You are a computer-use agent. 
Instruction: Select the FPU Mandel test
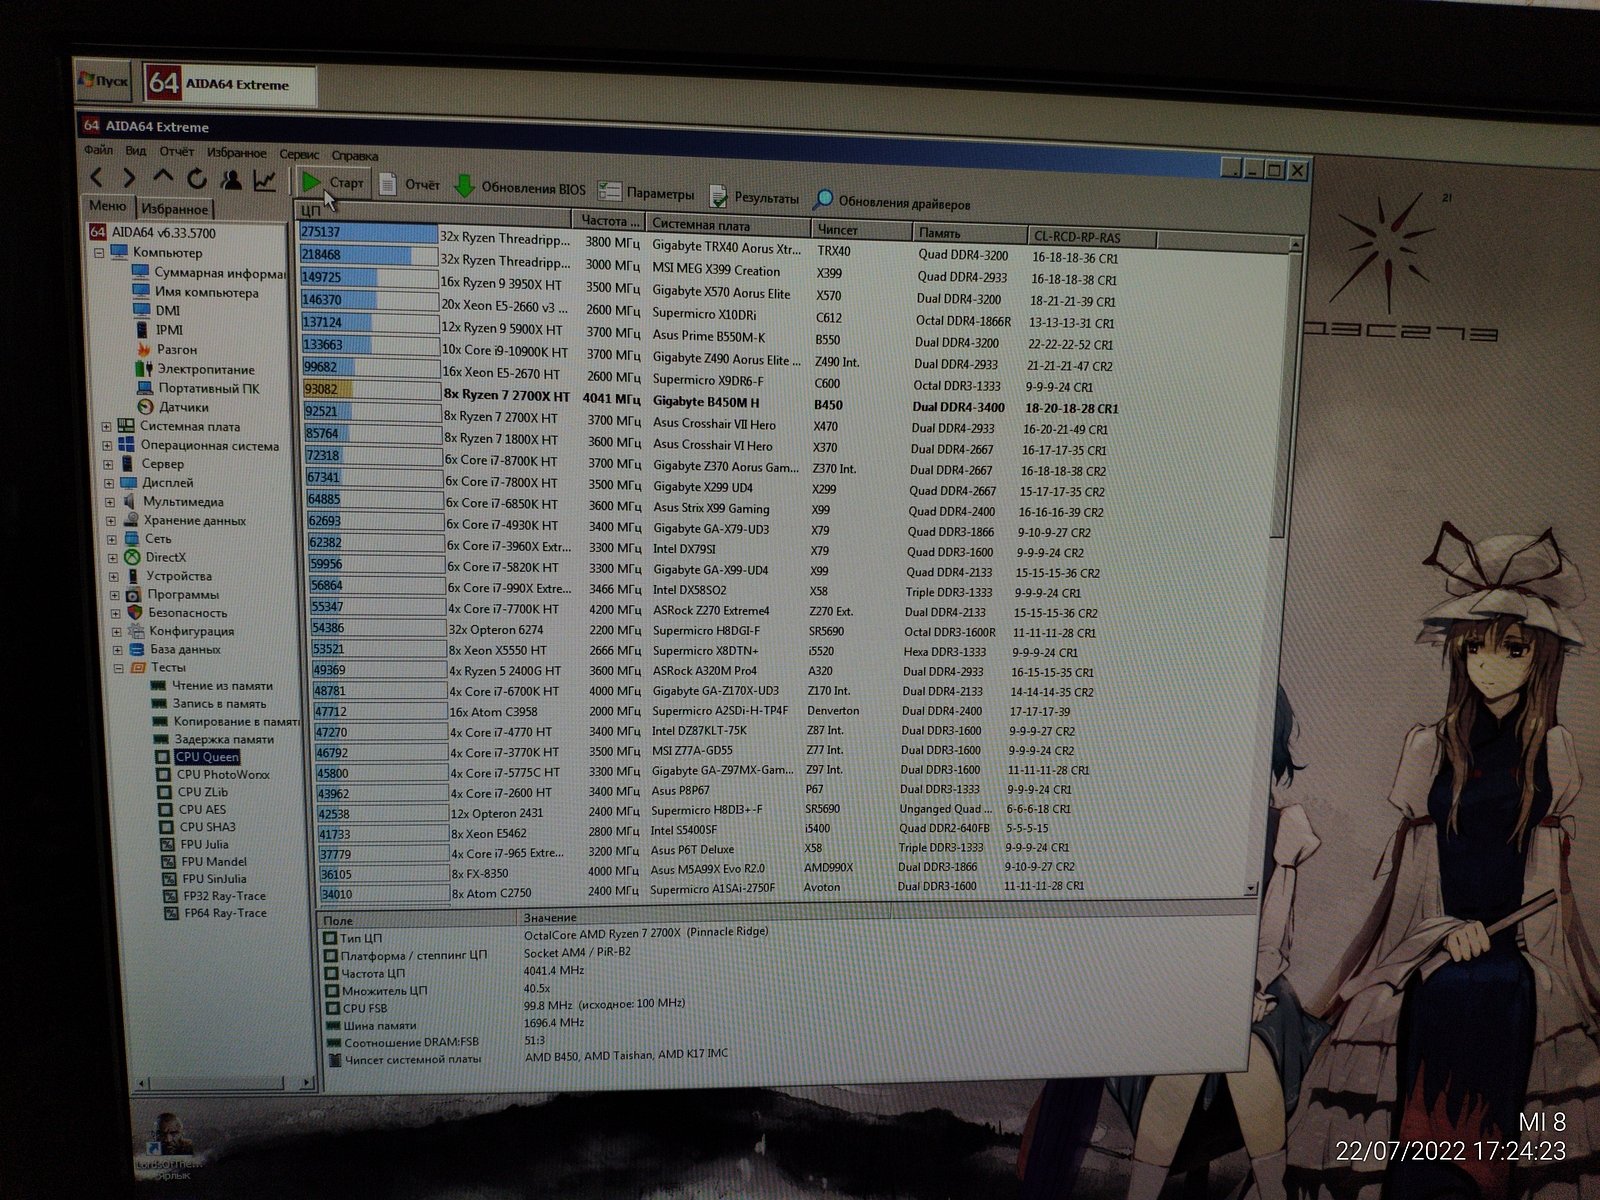[x=214, y=862]
